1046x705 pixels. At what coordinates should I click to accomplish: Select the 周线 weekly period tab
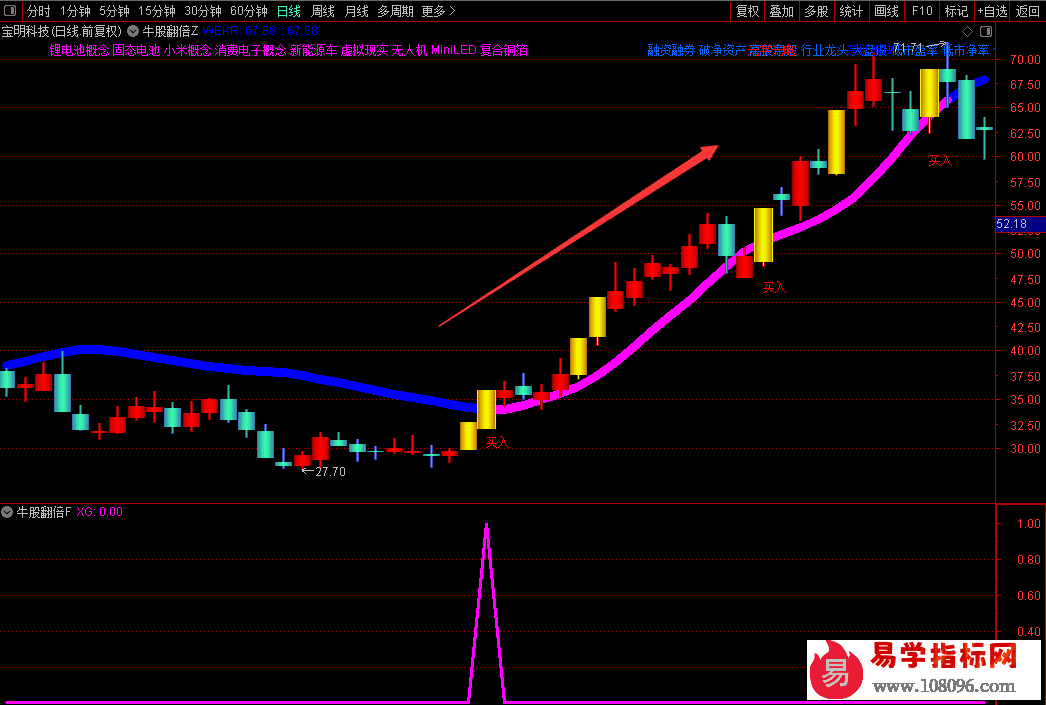(322, 11)
